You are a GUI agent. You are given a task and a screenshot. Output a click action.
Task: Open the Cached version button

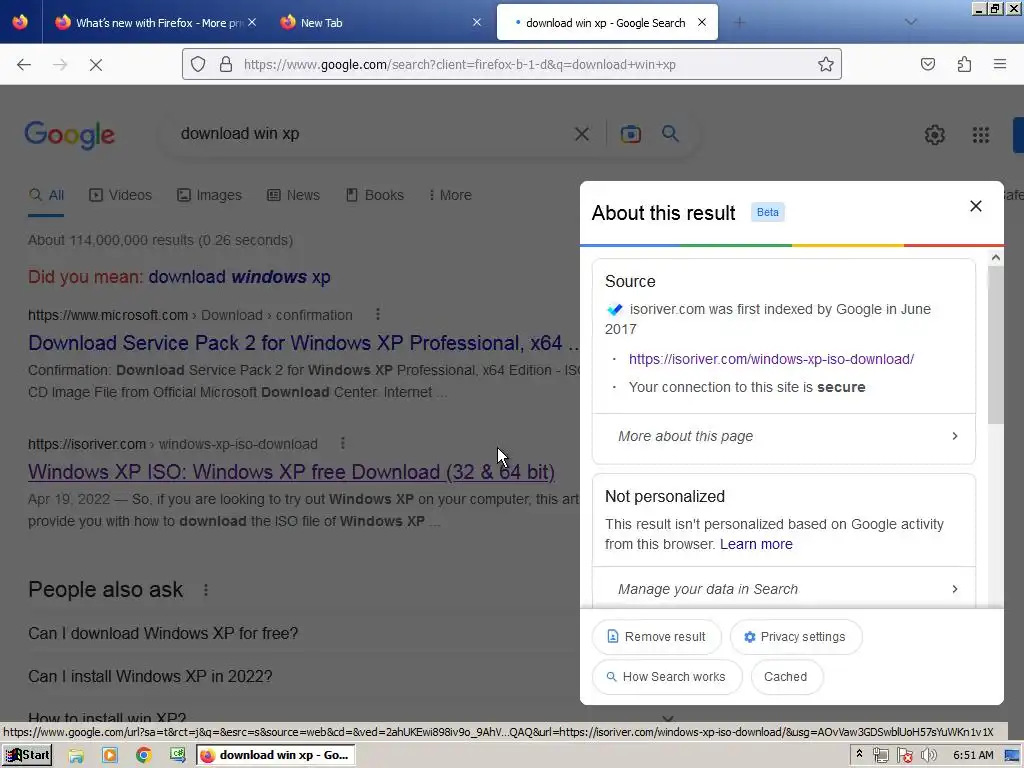coord(786,677)
